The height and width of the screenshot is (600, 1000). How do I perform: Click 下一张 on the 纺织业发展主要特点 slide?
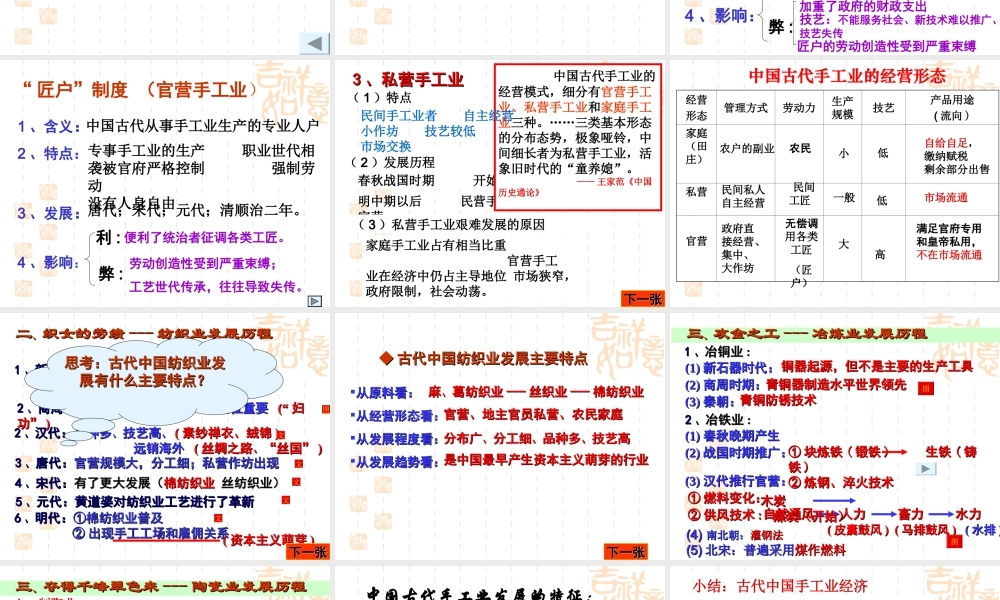(x=626, y=552)
